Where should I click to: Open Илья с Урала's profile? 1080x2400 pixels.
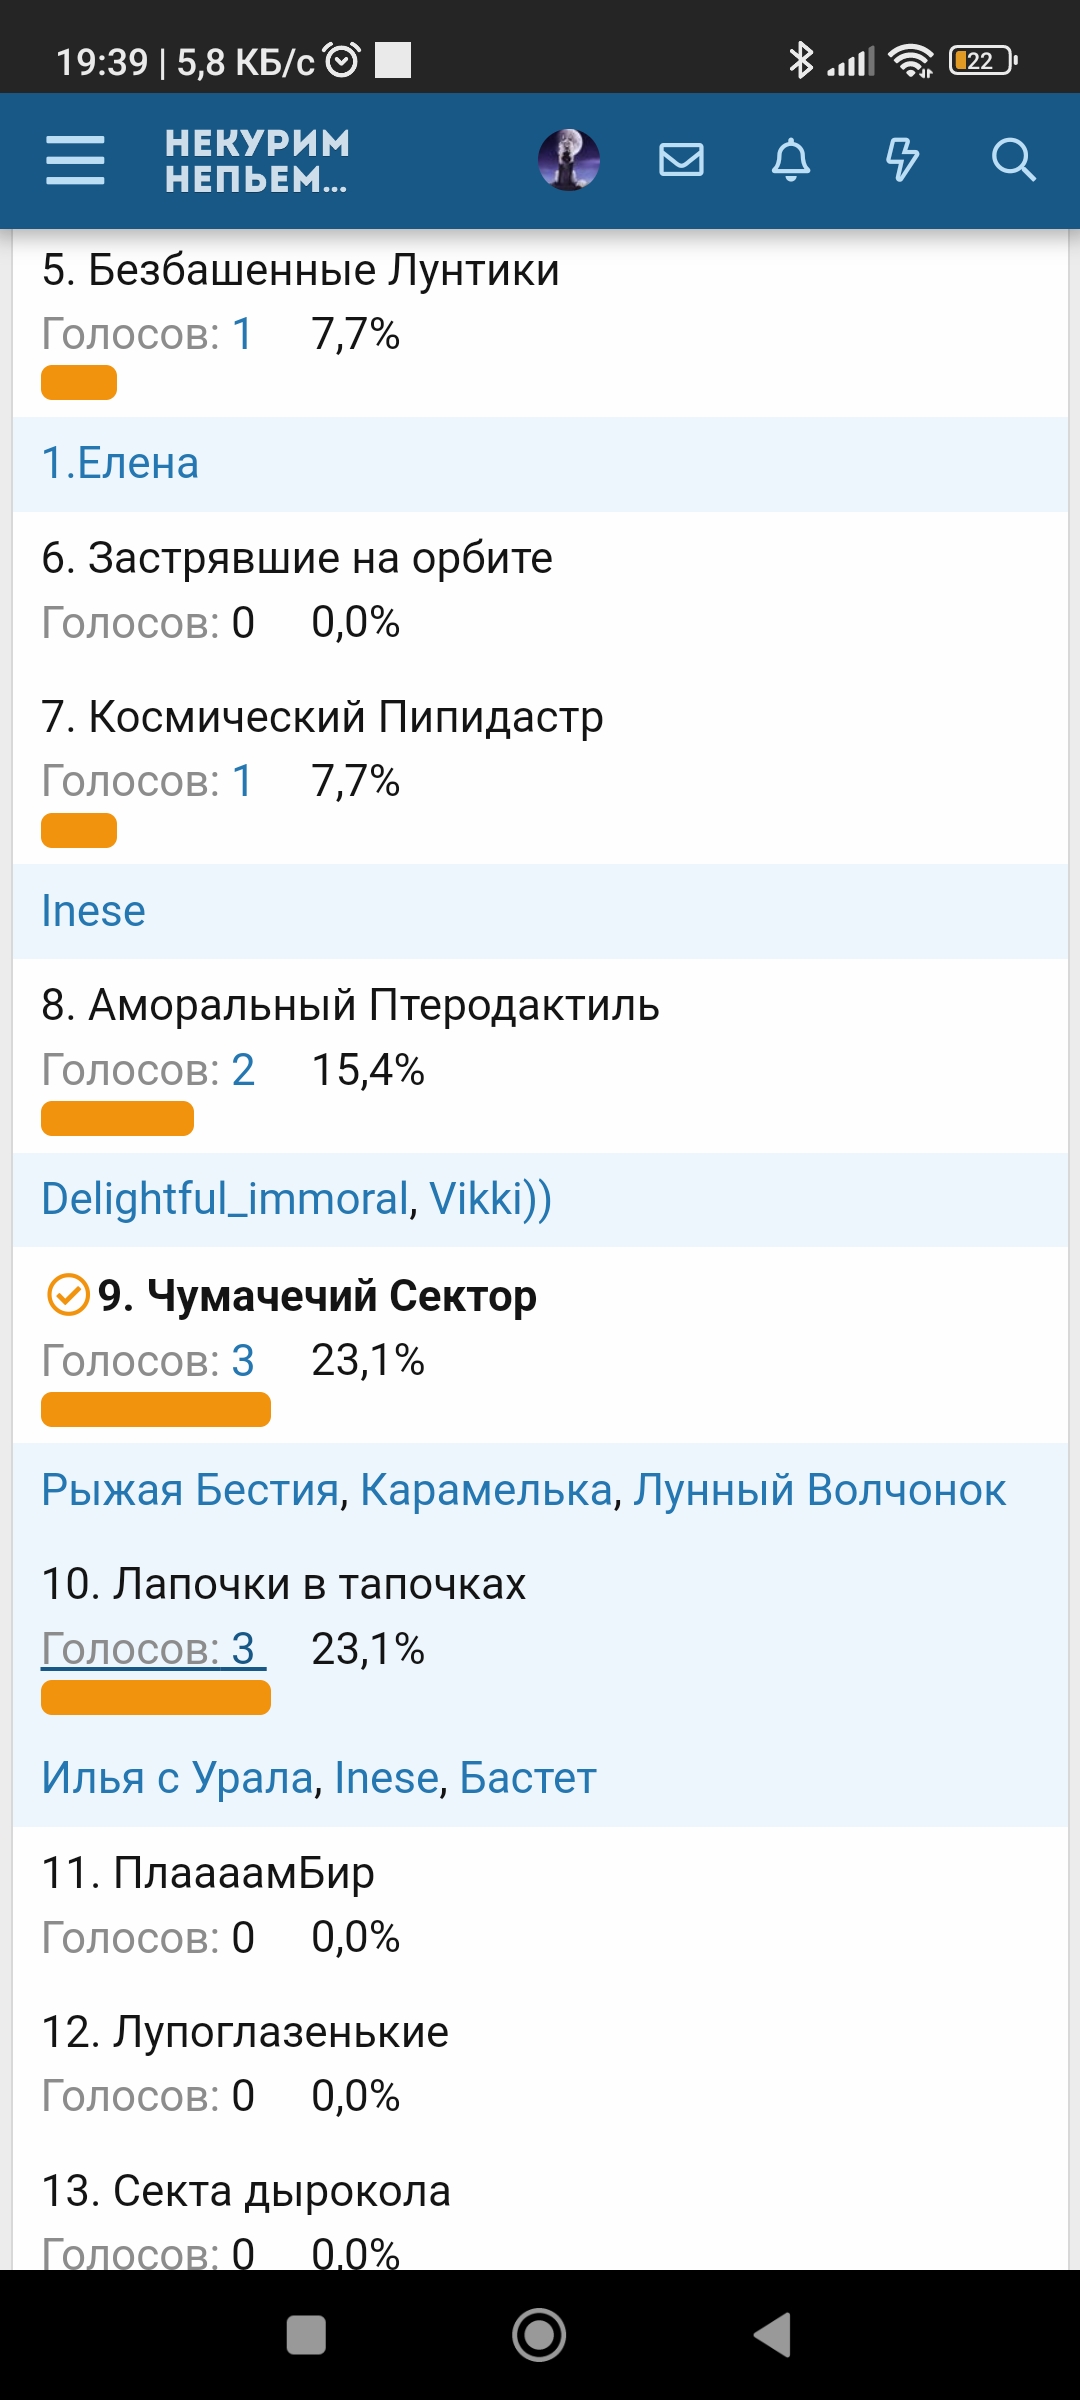coord(178,1778)
